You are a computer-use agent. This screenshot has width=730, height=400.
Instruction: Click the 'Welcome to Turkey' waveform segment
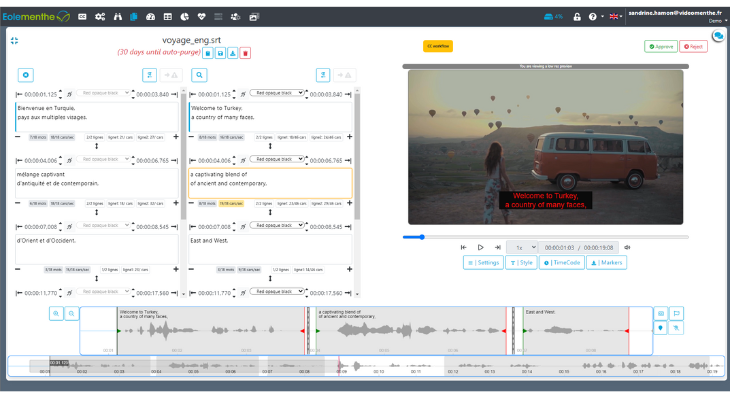(211, 331)
